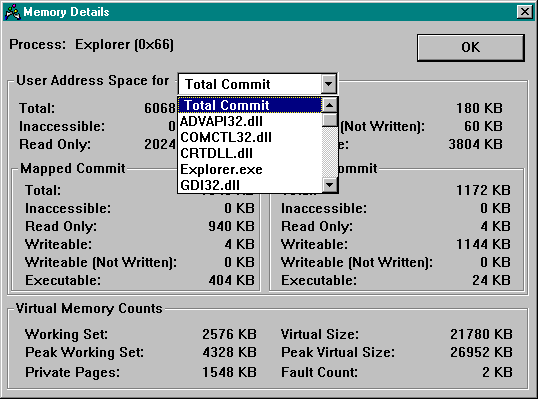Click the Process: Explorer (0x66) label
Screen dimensions: 538x399
click(91, 45)
